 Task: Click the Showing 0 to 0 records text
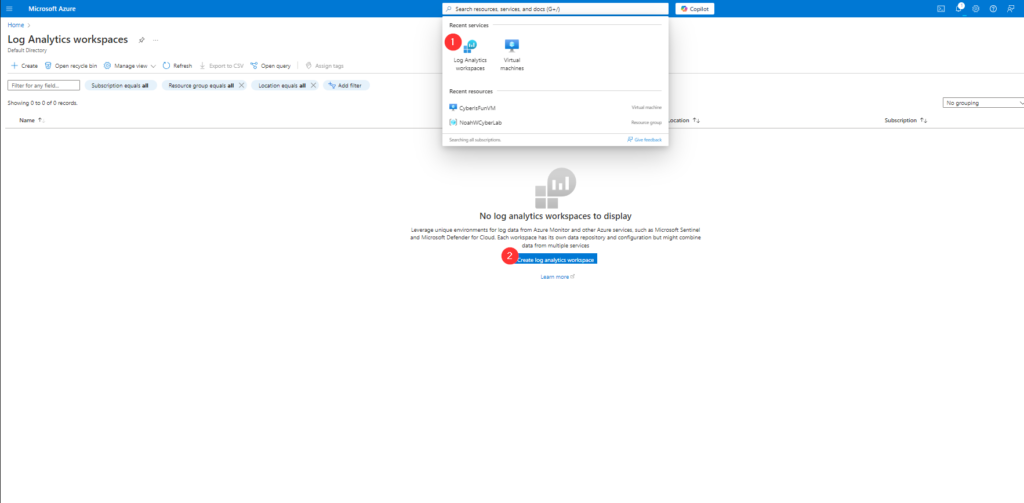[x=42, y=103]
